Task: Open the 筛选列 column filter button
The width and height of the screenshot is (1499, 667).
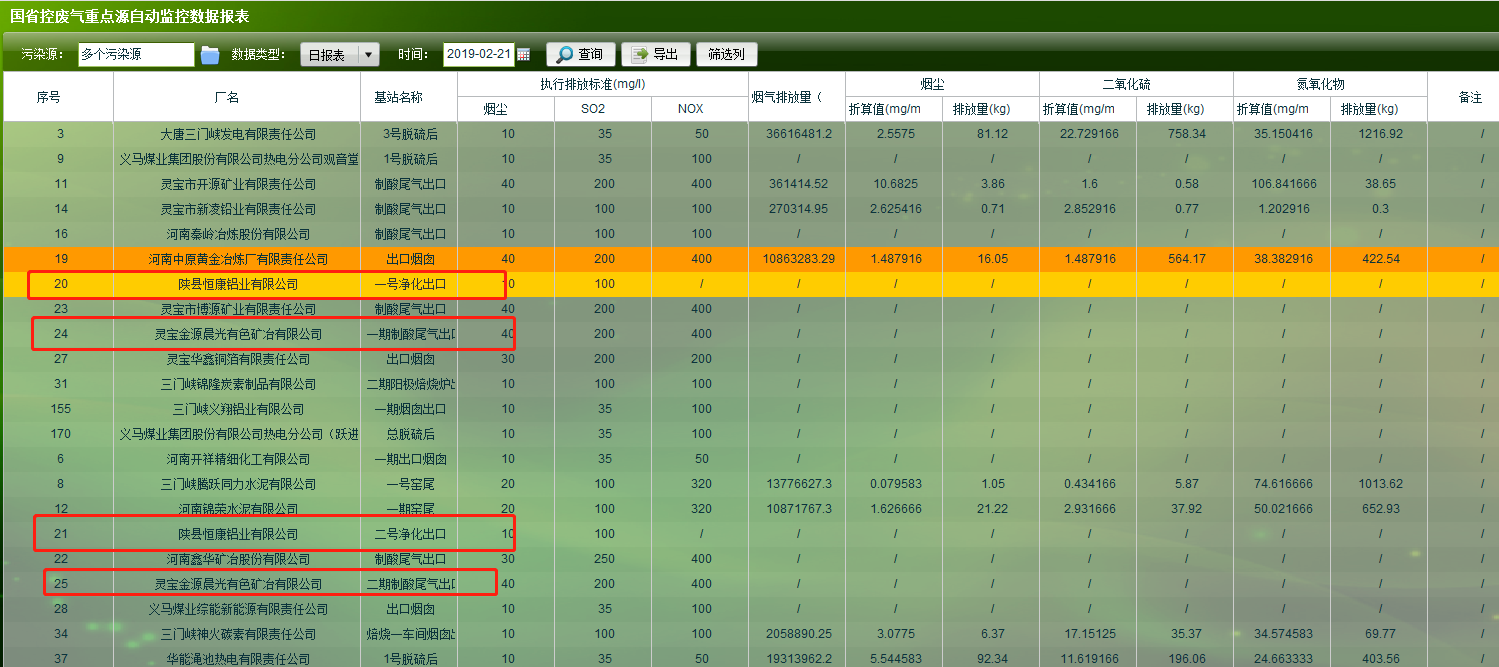Action: click(x=726, y=55)
